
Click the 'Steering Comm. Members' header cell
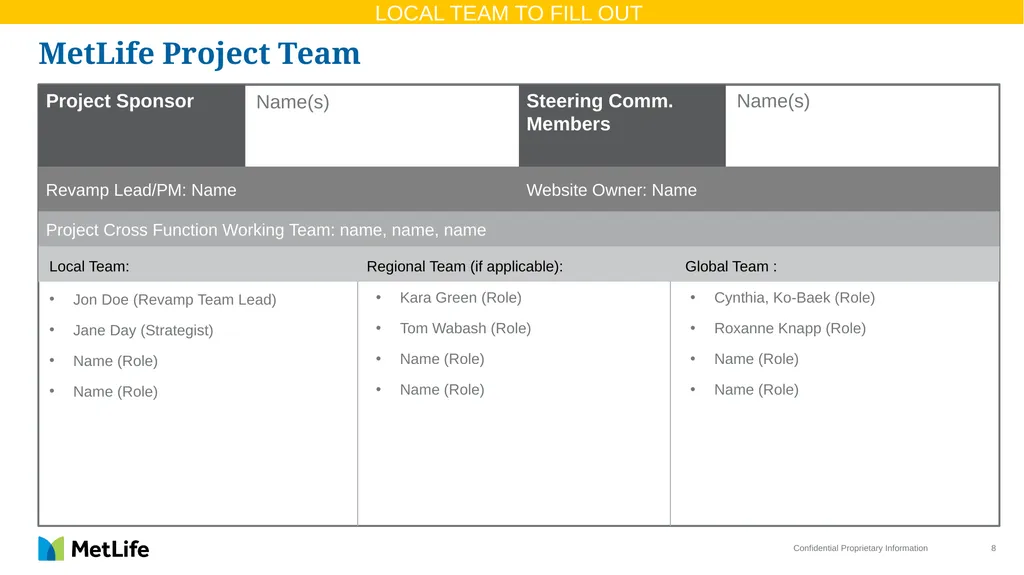(x=622, y=125)
